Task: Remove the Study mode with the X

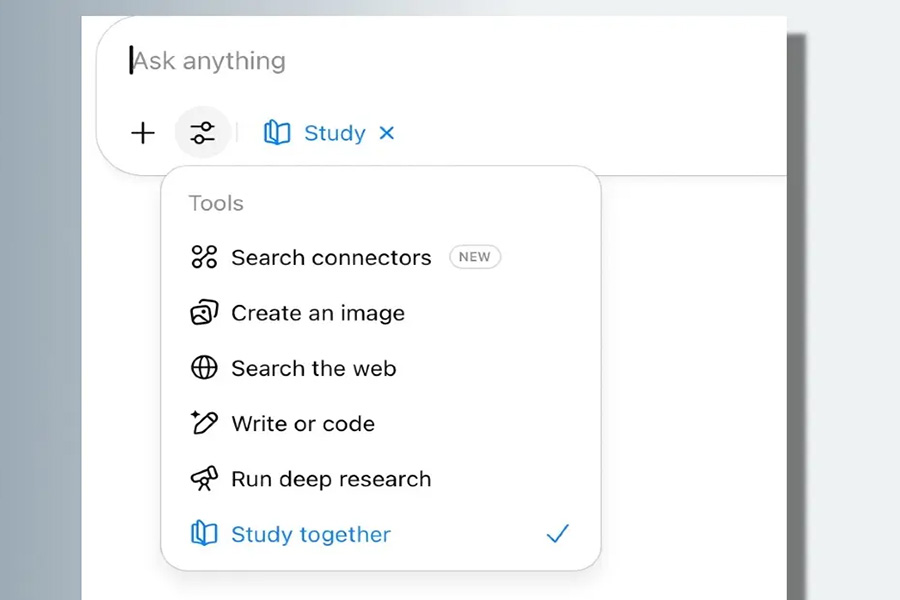Action: [x=387, y=133]
